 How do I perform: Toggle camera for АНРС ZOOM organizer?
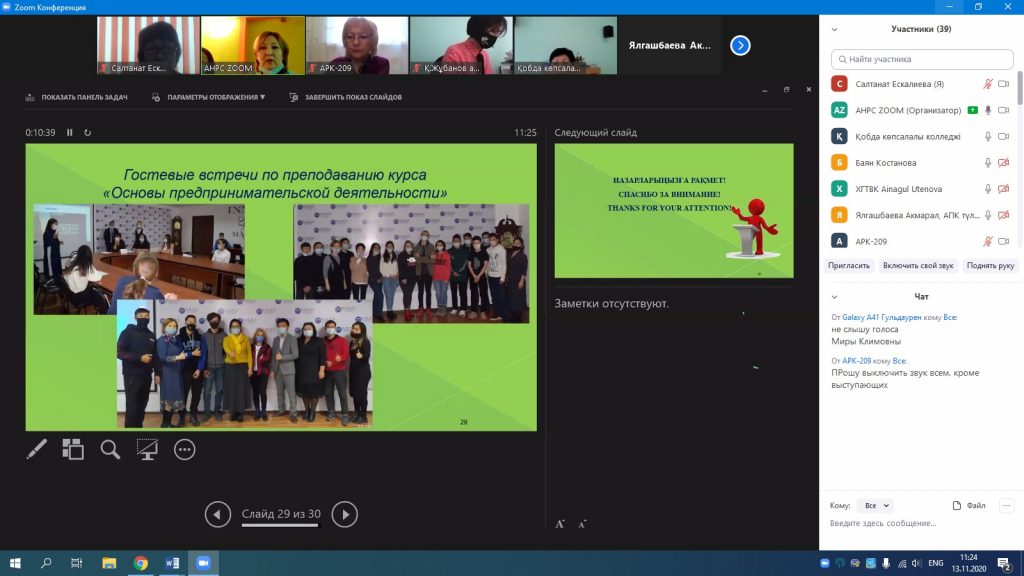(1004, 110)
